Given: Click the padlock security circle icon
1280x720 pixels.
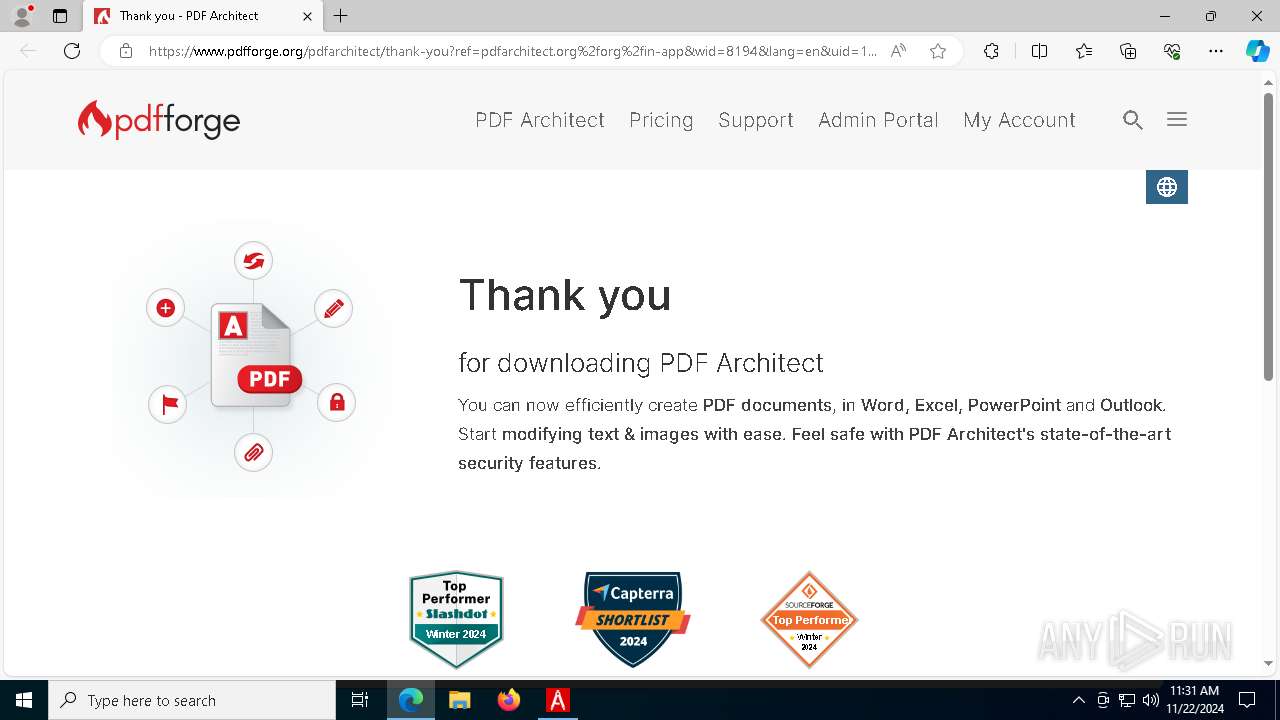Looking at the screenshot, I should (337, 402).
